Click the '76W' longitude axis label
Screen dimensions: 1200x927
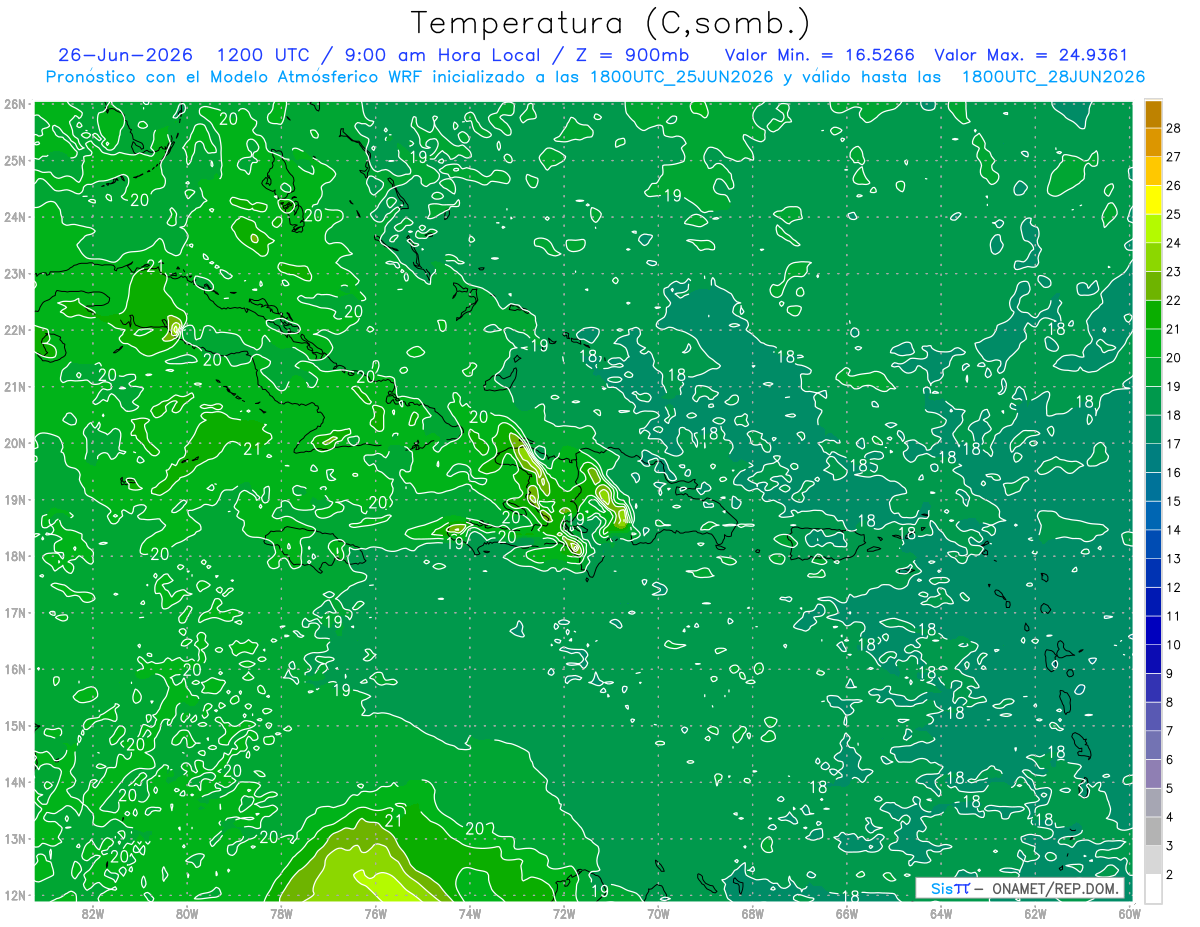pyautogui.click(x=375, y=912)
